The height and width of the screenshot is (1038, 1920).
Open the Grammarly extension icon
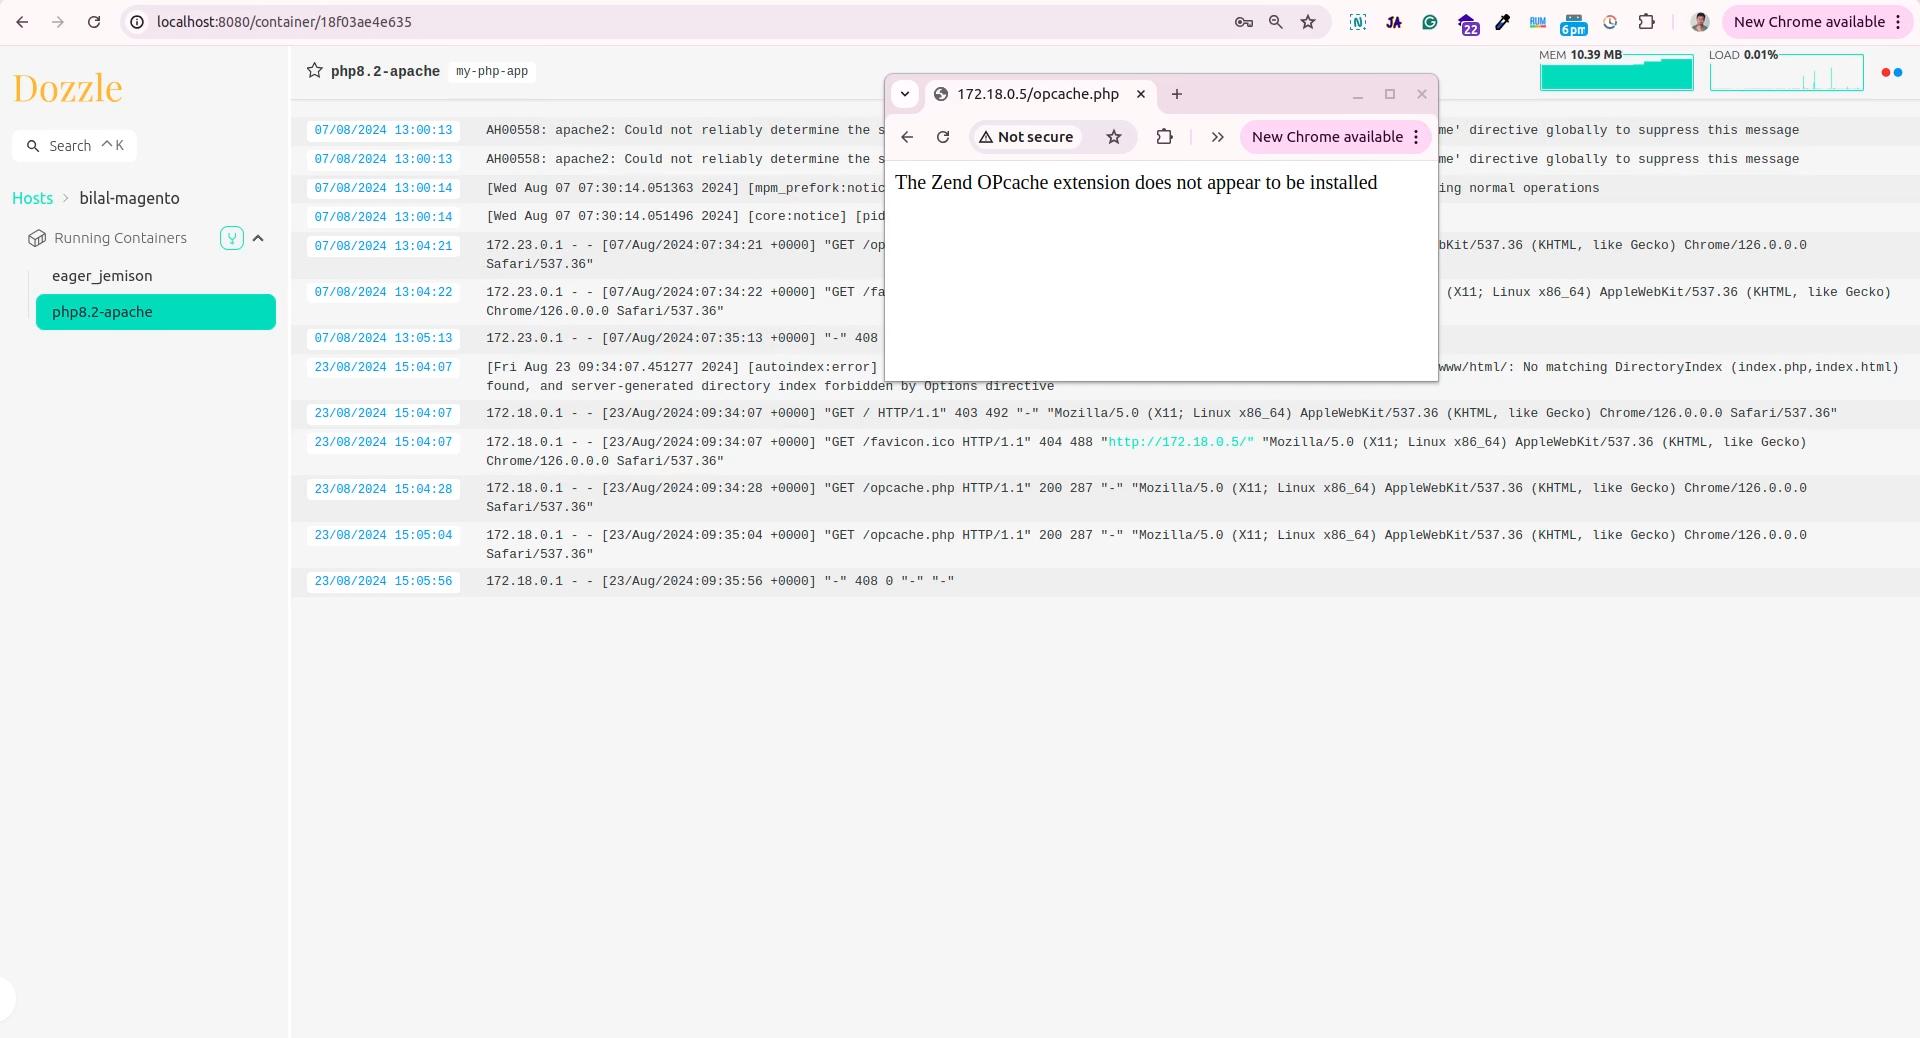tap(1430, 22)
